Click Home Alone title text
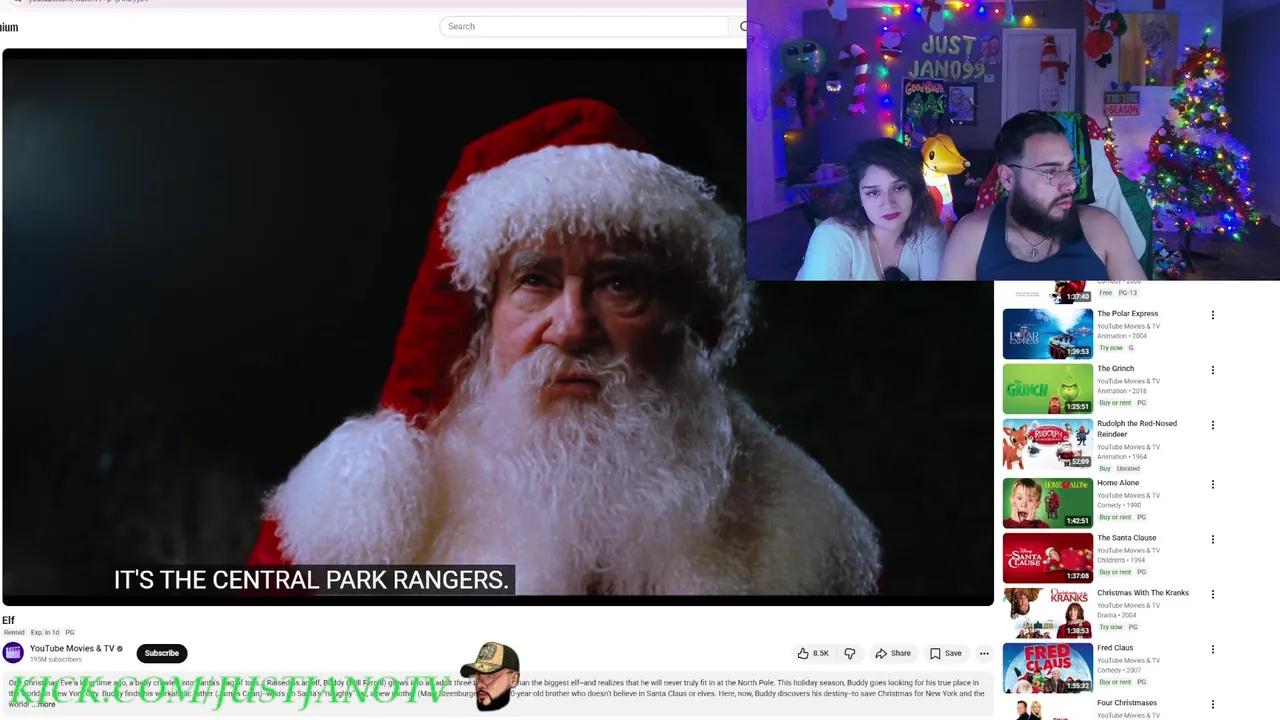 (x=1117, y=483)
